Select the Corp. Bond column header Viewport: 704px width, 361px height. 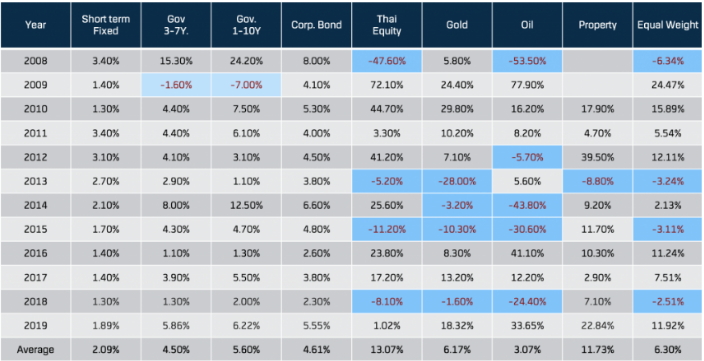click(x=317, y=25)
